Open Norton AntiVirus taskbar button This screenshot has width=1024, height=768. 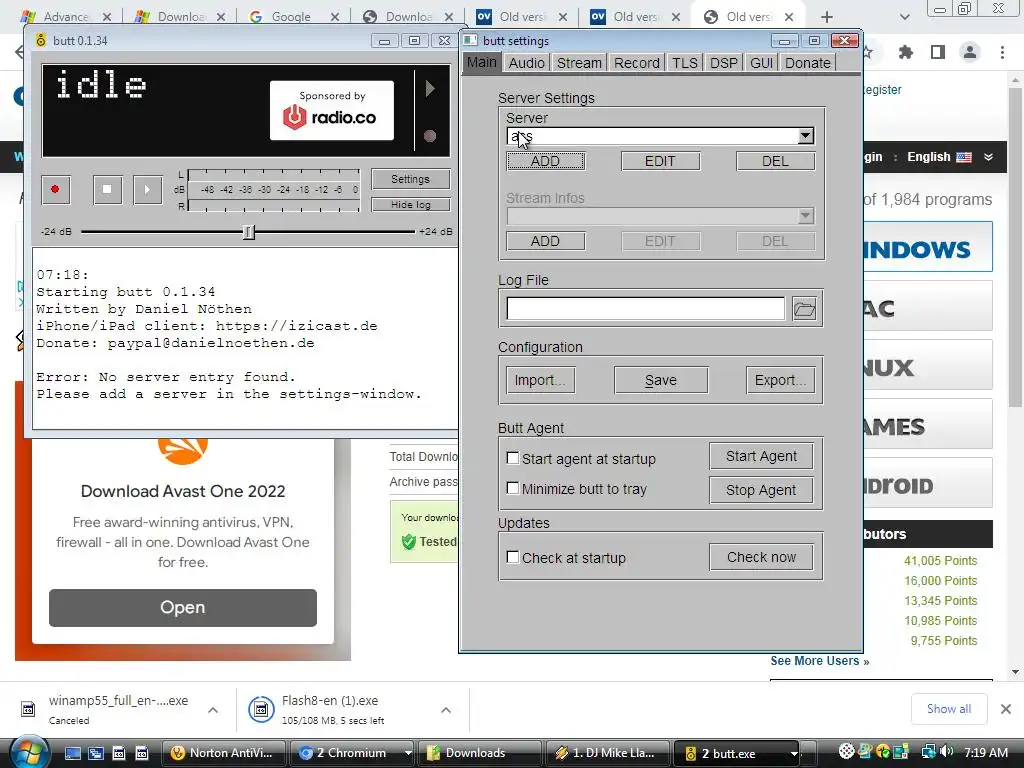(x=224, y=753)
